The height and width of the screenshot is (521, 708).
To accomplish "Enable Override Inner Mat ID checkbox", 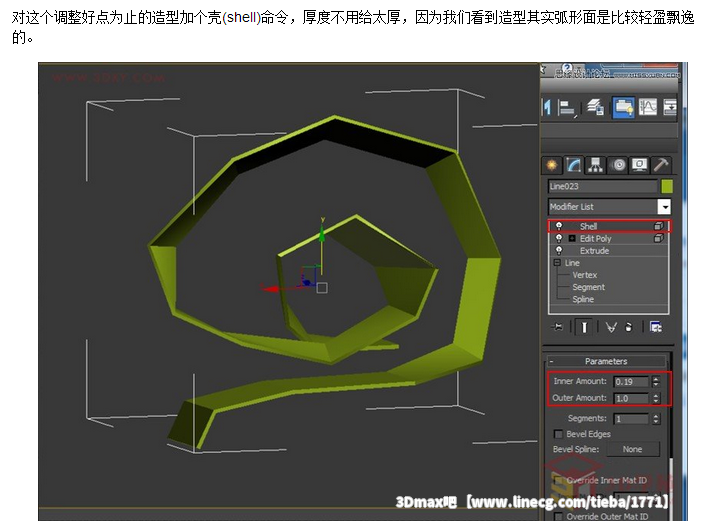I will [x=559, y=480].
